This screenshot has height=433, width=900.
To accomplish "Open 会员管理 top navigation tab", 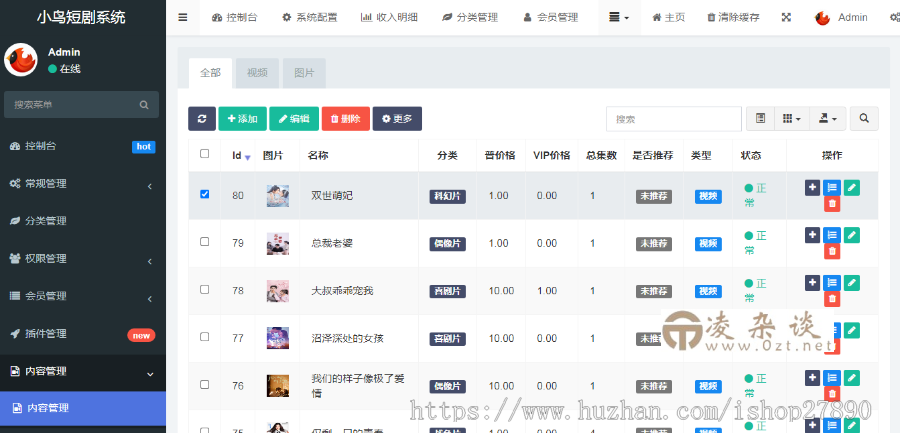I will (x=550, y=17).
